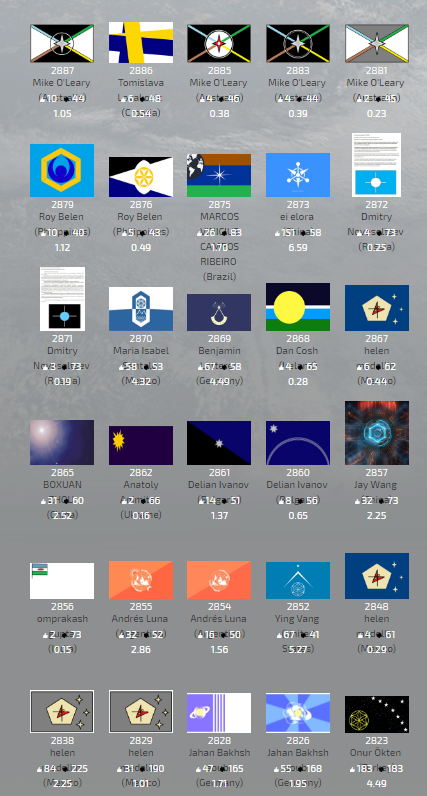
Task: Click (Brazil) under MARCOS RIBEIRO
Action: [x=219, y=277]
